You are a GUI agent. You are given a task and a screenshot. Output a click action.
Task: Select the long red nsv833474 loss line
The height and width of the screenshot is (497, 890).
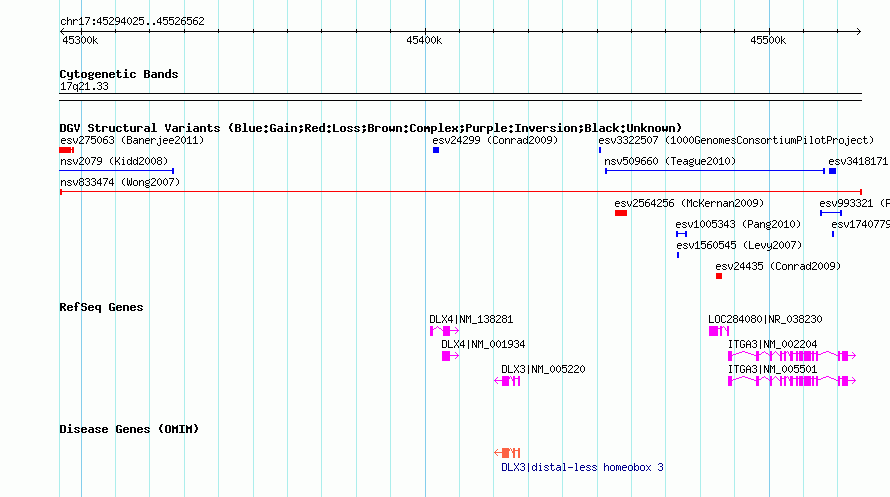click(x=460, y=192)
